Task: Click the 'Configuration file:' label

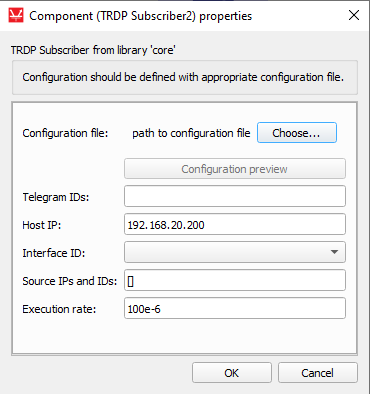Action: click(x=65, y=133)
